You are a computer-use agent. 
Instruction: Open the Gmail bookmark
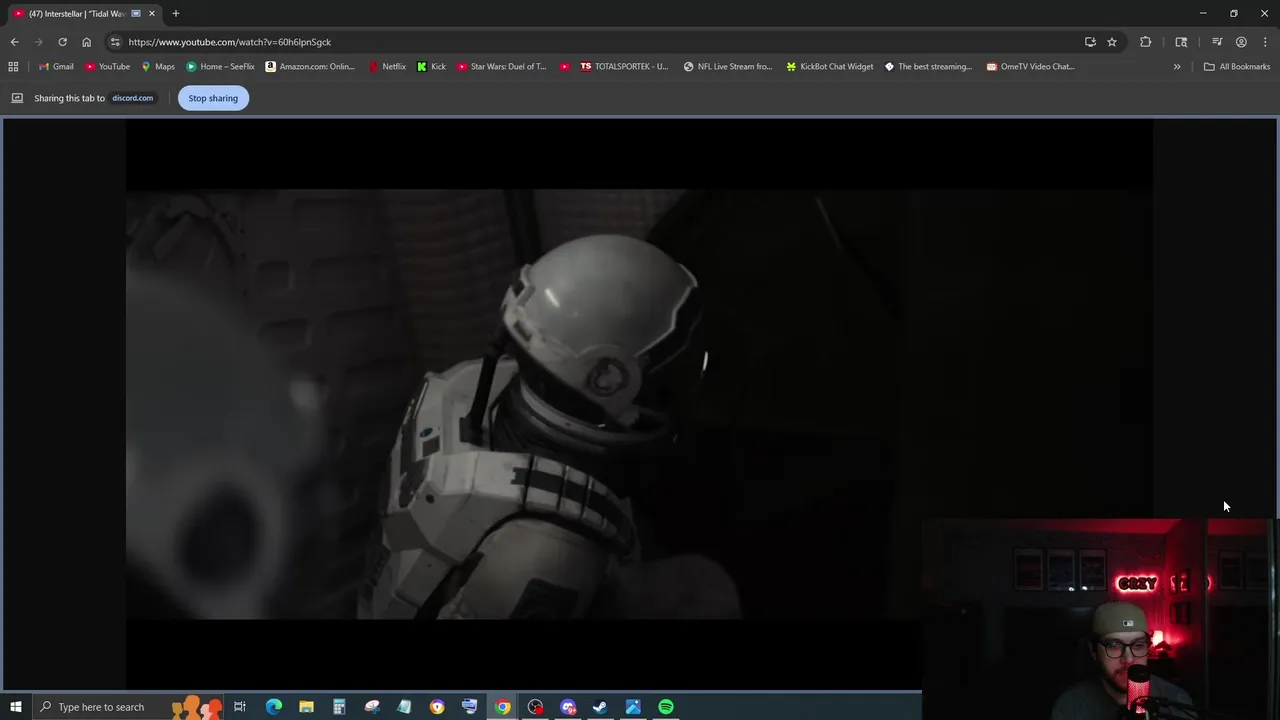pyautogui.click(x=56, y=67)
